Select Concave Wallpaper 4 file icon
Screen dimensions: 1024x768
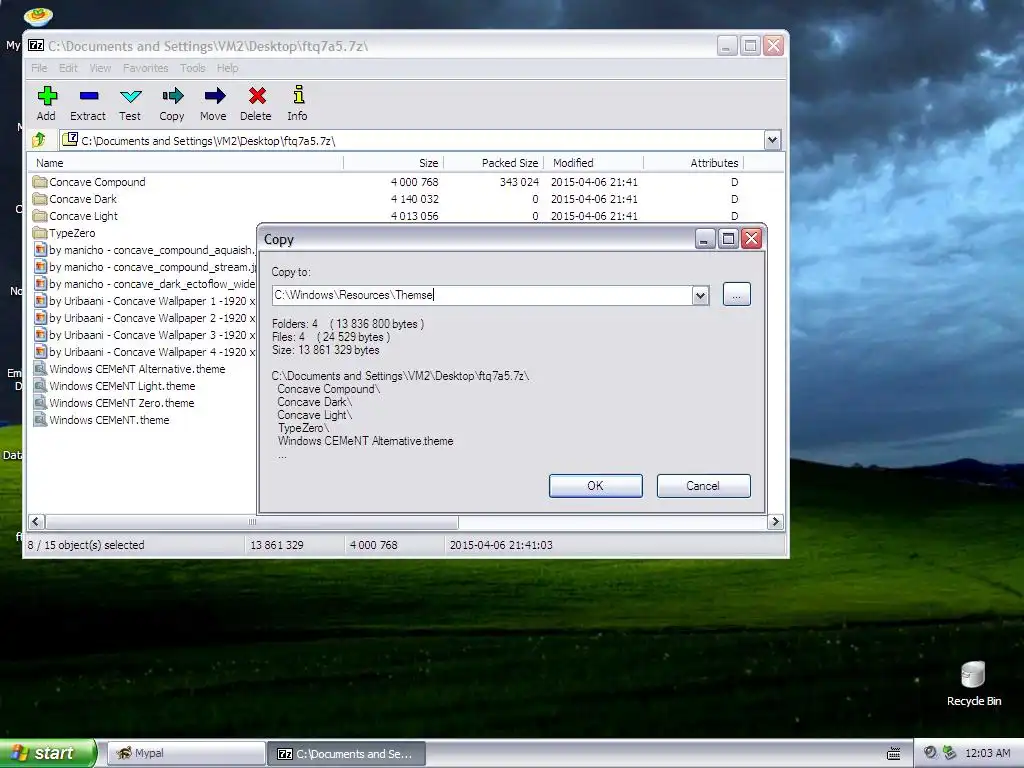coord(40,351)
